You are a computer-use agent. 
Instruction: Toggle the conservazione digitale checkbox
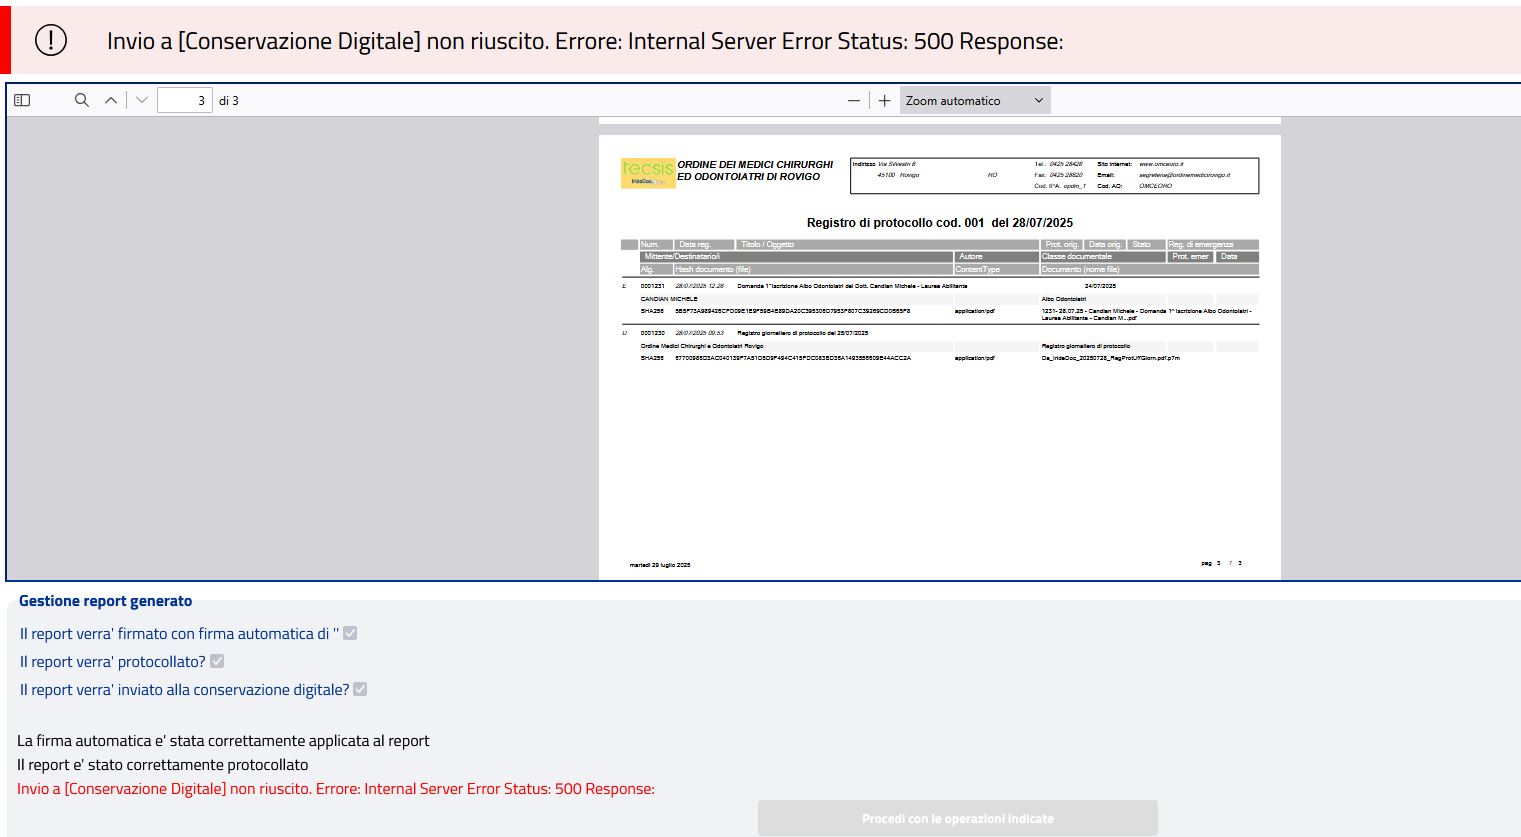(360, 689)
